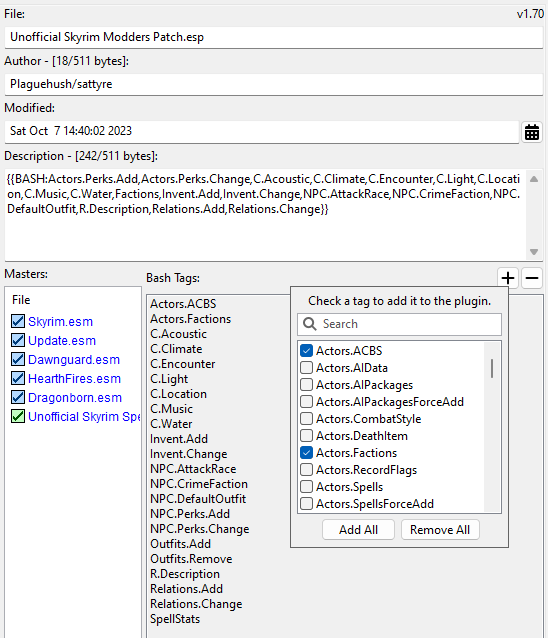Select NPC.DefaultOutfit in the Bash Tags list

click(x=198, y=499)
